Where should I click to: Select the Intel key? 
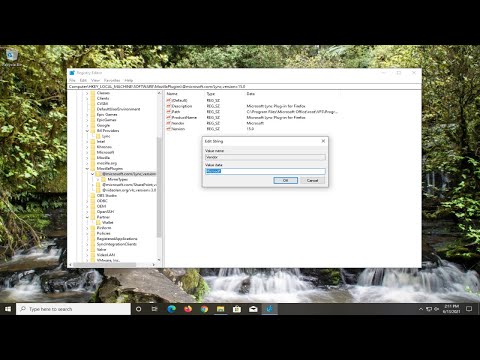pyautogui.click(x=101, y=142)
